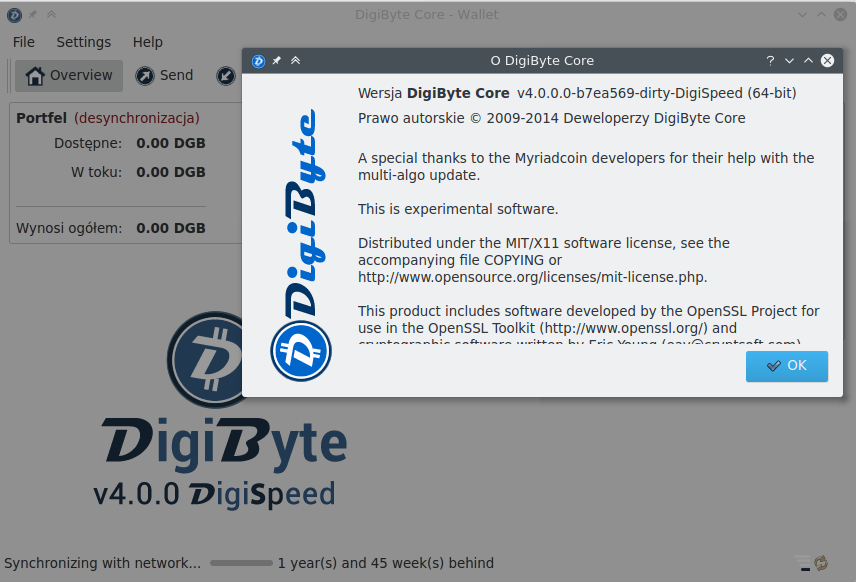856x582 pixels.
Task: Click the mit-license.php URL text
Action: tap(532, 277)
